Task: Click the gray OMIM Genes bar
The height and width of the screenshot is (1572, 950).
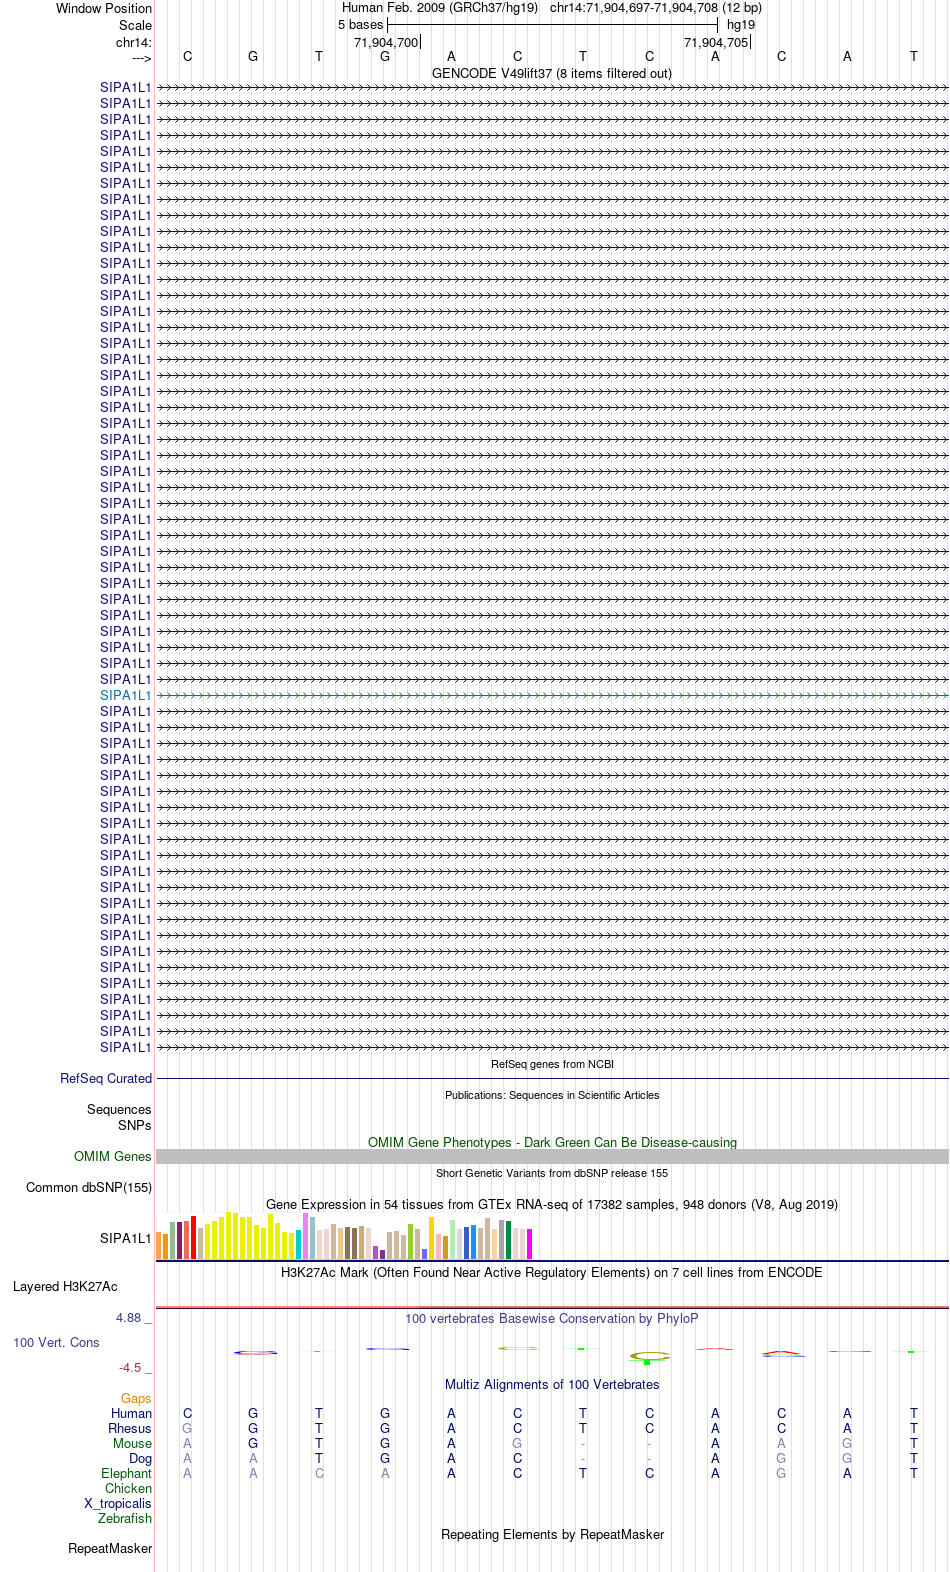Action: [552, 1156]
